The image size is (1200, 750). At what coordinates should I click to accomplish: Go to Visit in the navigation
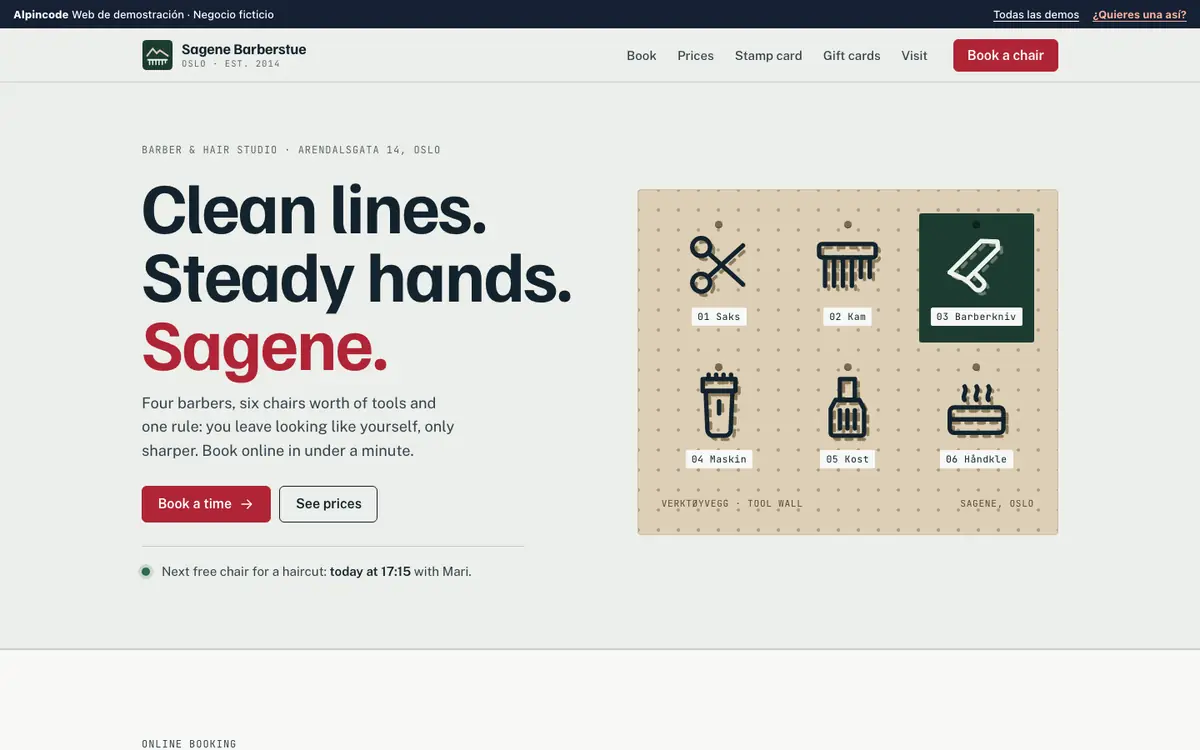[x=914, y=56]
